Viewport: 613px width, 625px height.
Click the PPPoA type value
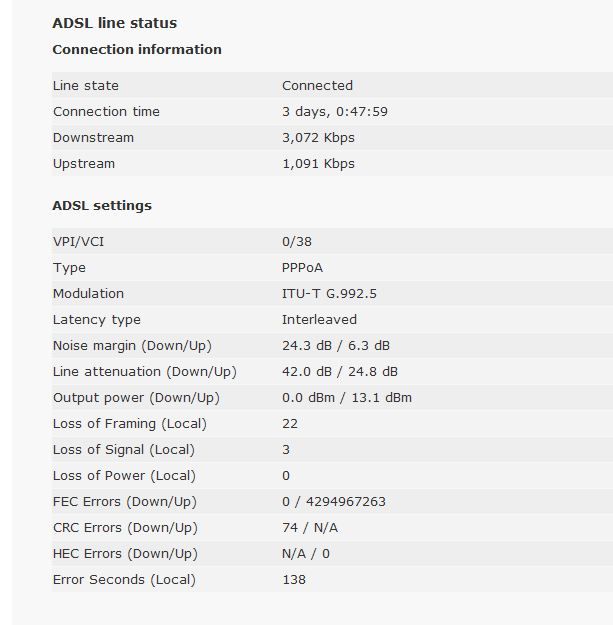302,268
